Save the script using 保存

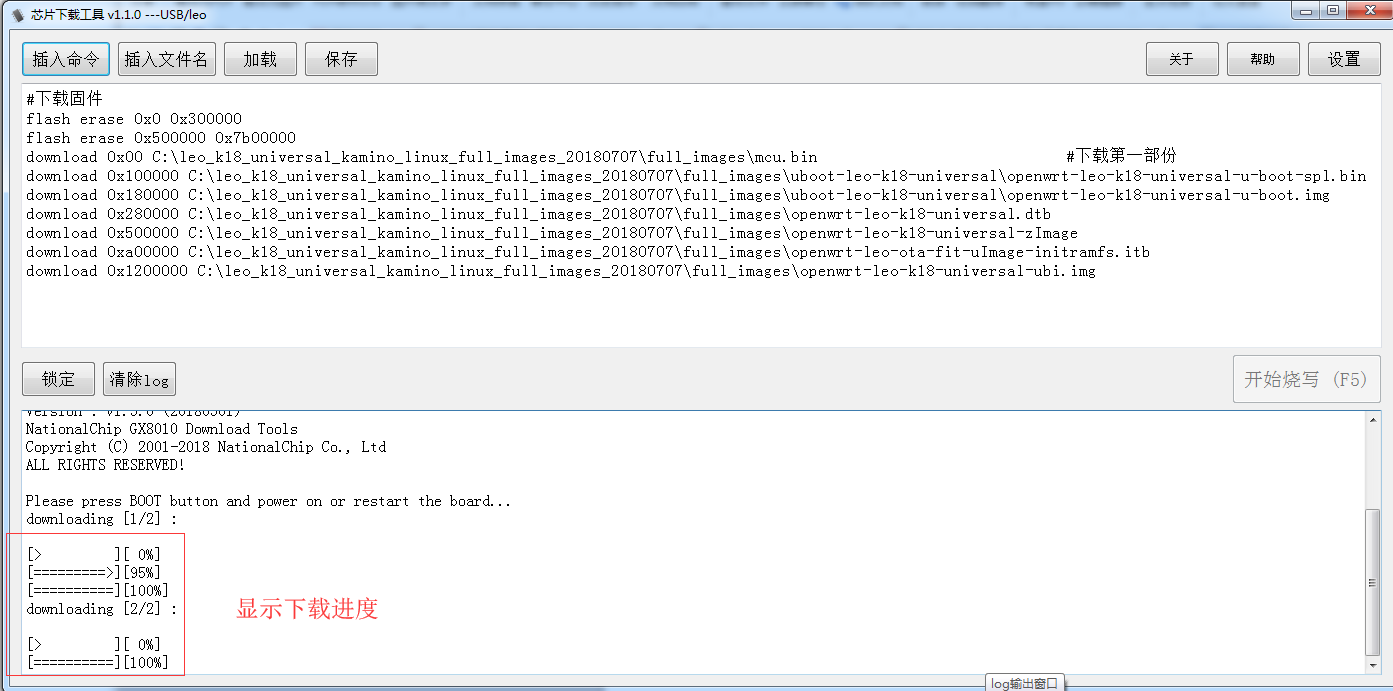[x=341, y=59]
